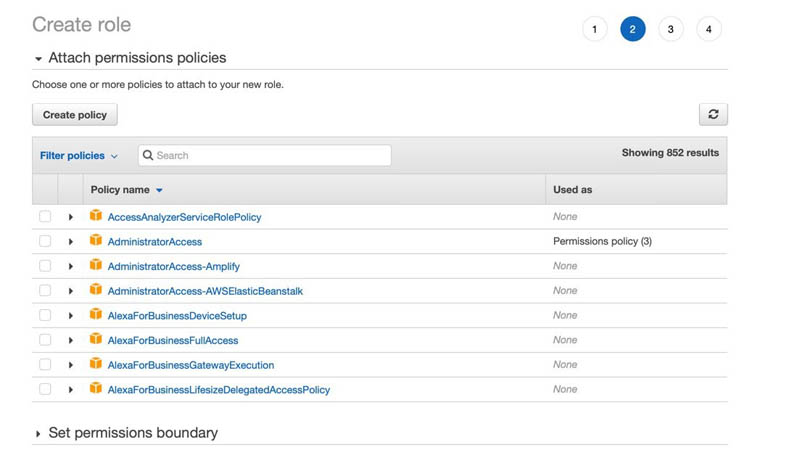
Task: Expand the AlexaForBusinessDeviceSetup row arrow
Action: [x=71, y=316]
